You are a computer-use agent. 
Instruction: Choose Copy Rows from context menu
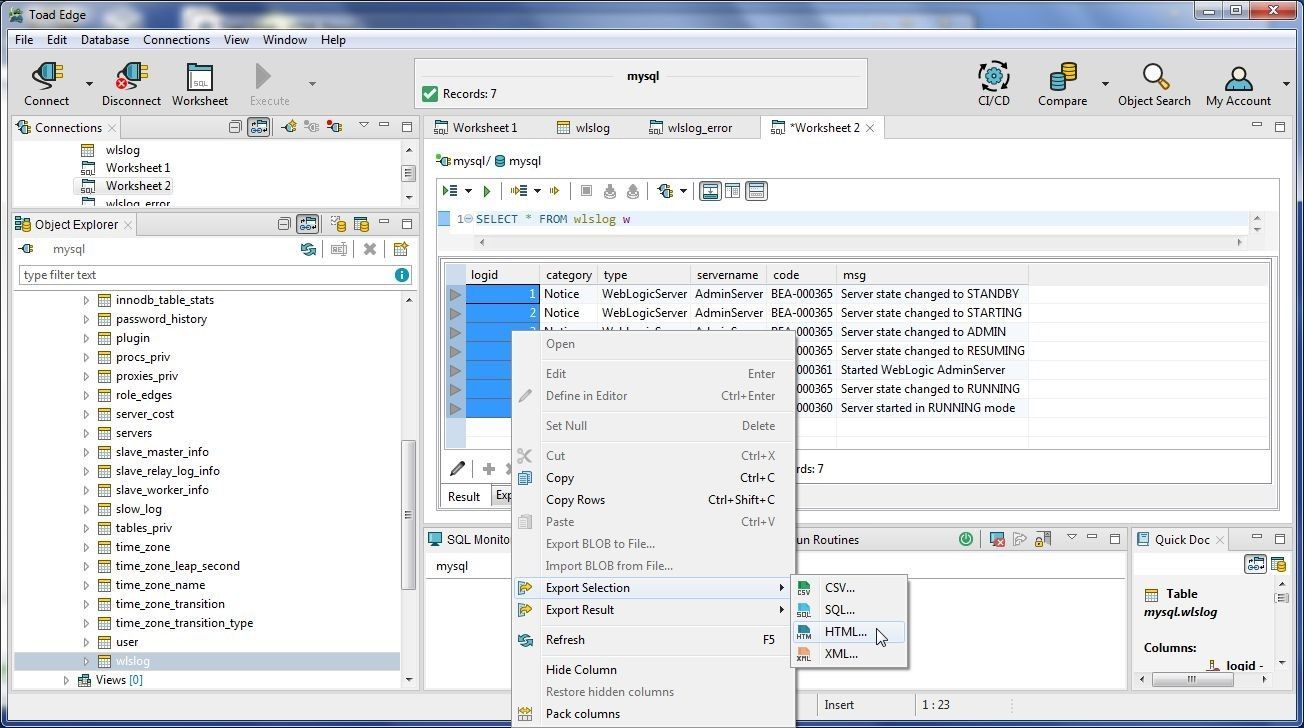point(653,500)
